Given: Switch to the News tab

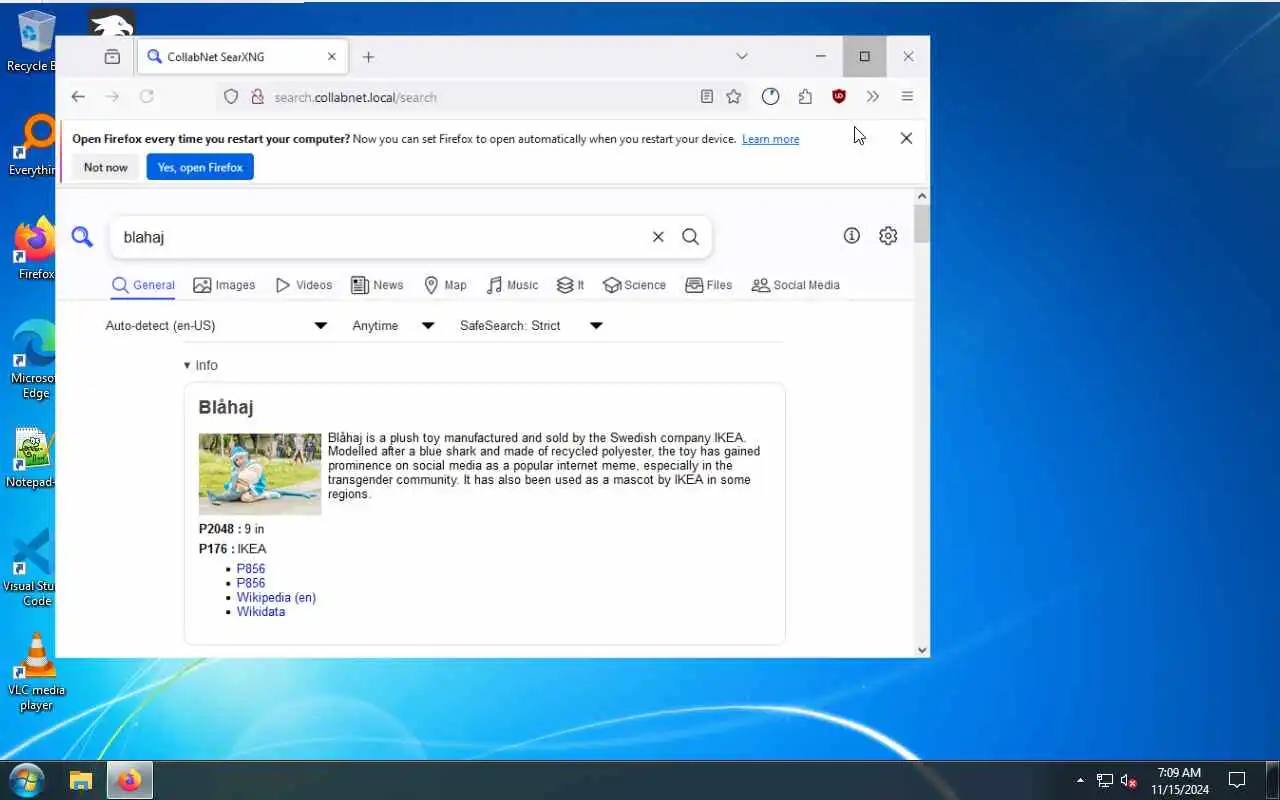Looking at the screenshot, I should [377, 285].
